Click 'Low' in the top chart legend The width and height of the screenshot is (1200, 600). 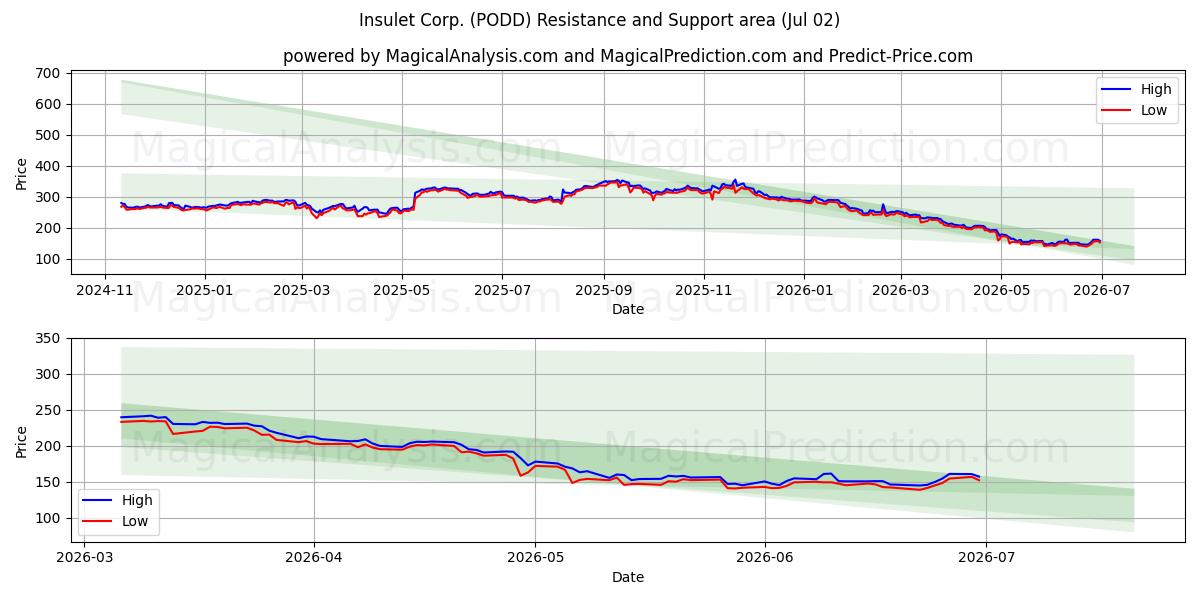(1154, 110)
